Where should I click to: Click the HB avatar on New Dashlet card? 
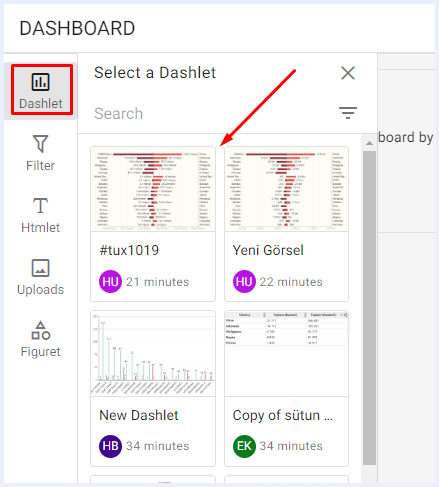110,446
